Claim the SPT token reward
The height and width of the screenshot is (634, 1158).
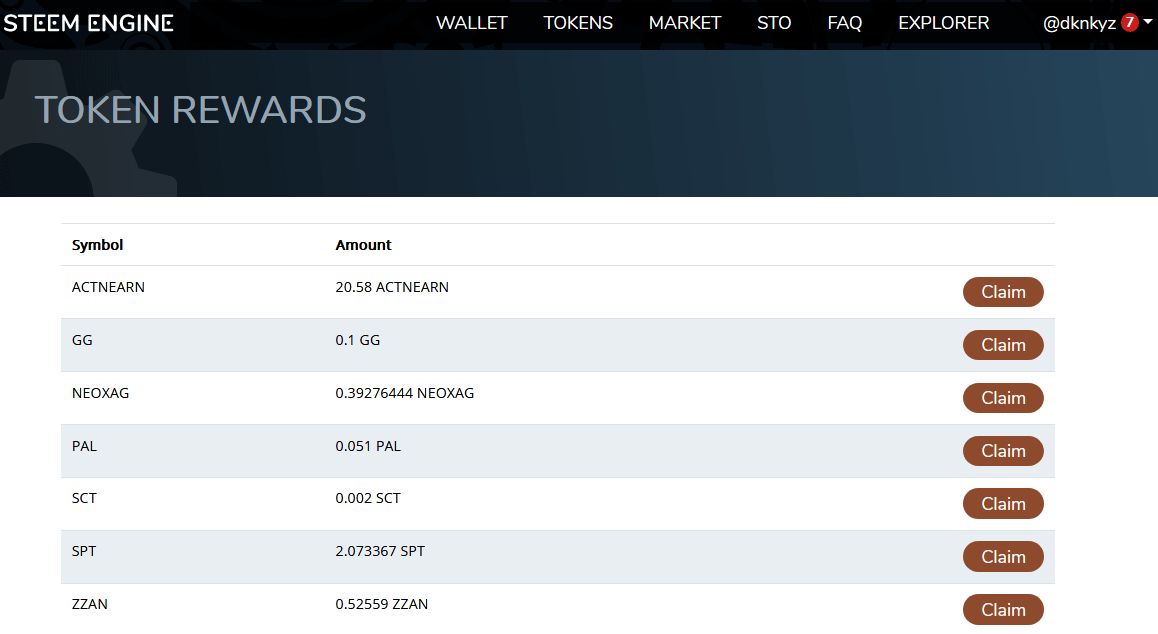(1003, 556)
